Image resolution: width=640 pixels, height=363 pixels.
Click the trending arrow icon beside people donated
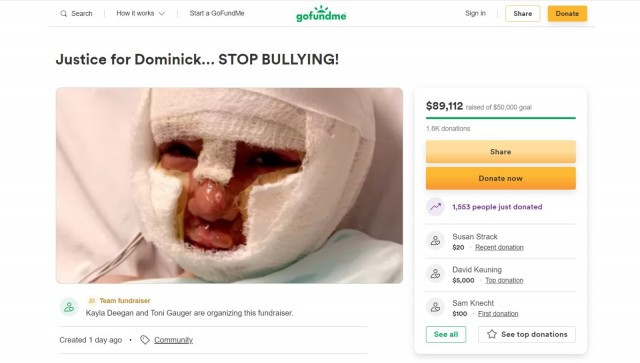click(x=436, y=207)
